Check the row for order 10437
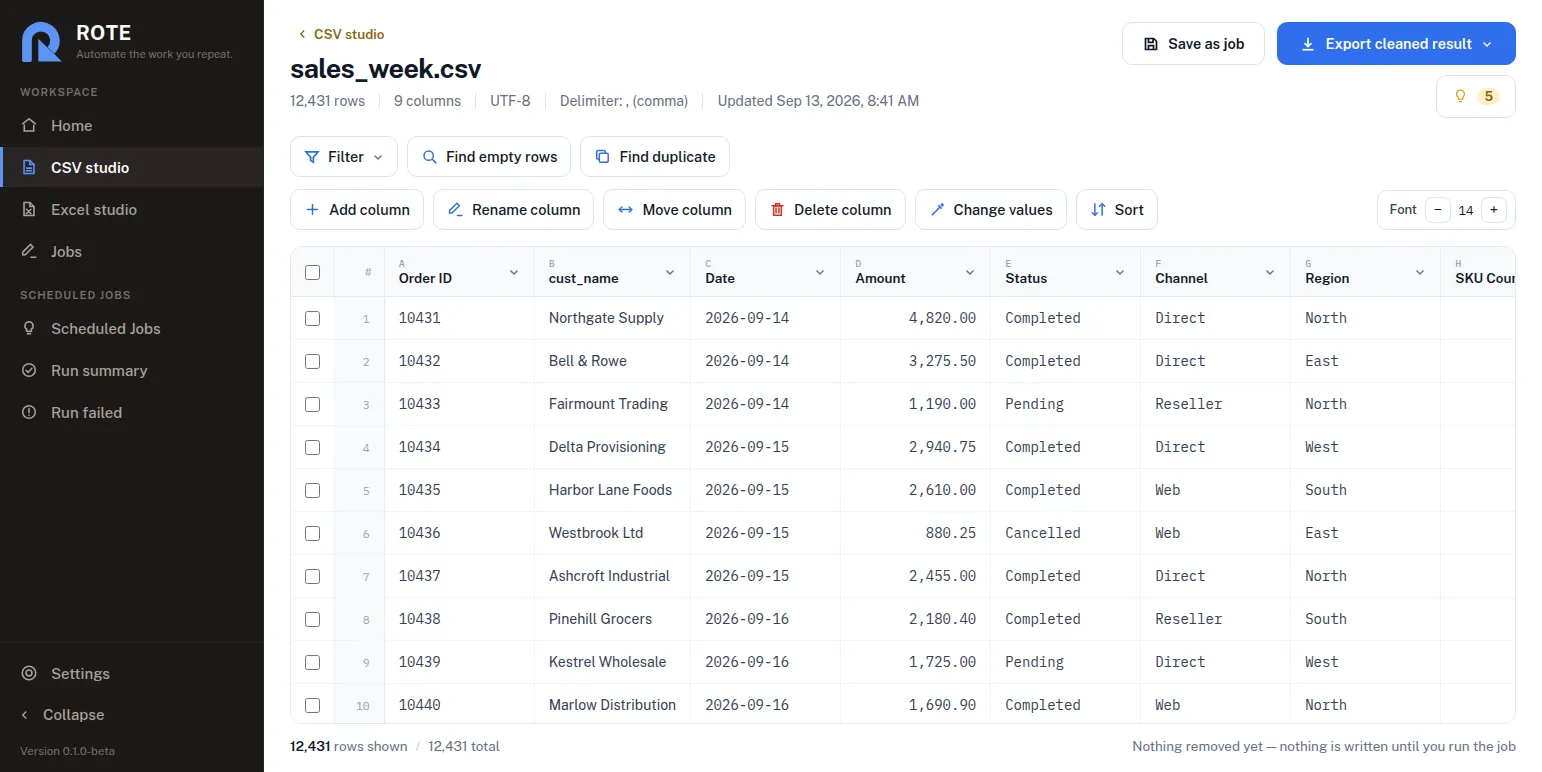The image size is (1542, 772). (x=312, y=576)
